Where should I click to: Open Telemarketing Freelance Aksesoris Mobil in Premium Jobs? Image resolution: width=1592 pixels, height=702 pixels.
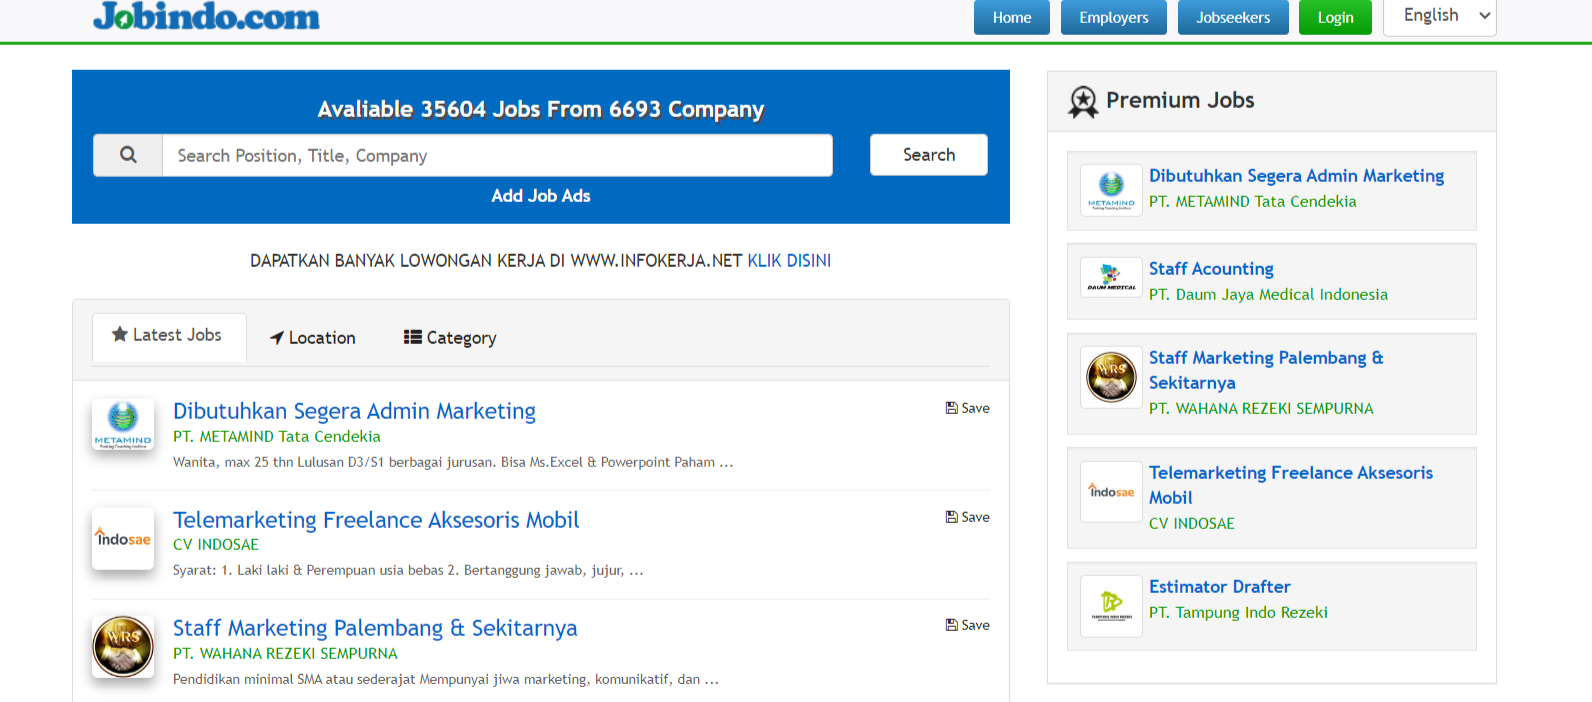[1291, 485]
